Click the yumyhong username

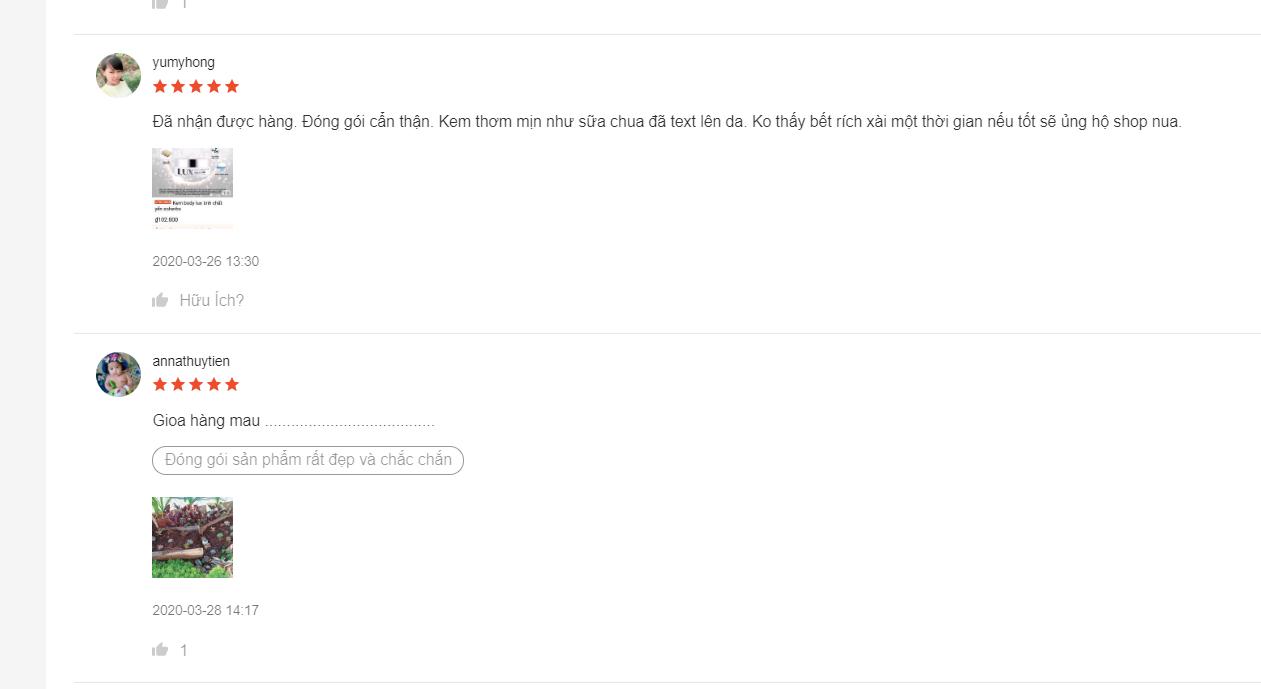[183, 62]
